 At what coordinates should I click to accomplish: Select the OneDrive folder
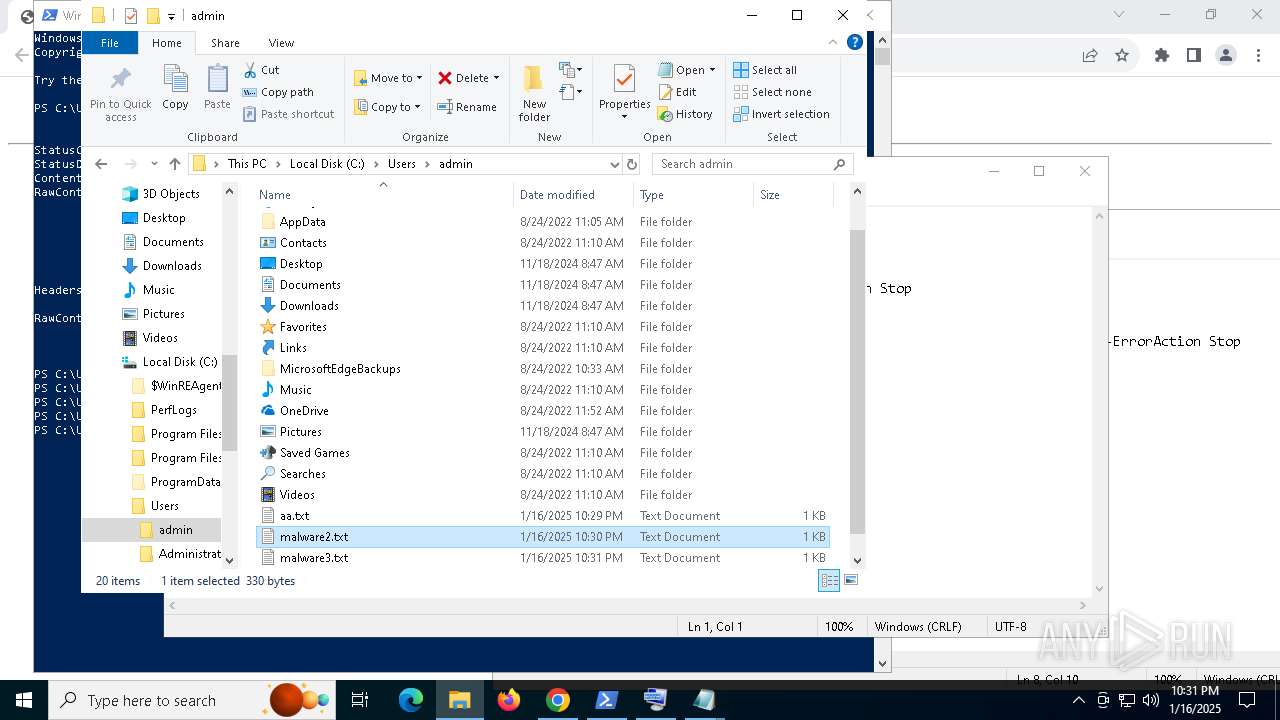(x=543, y=411)
